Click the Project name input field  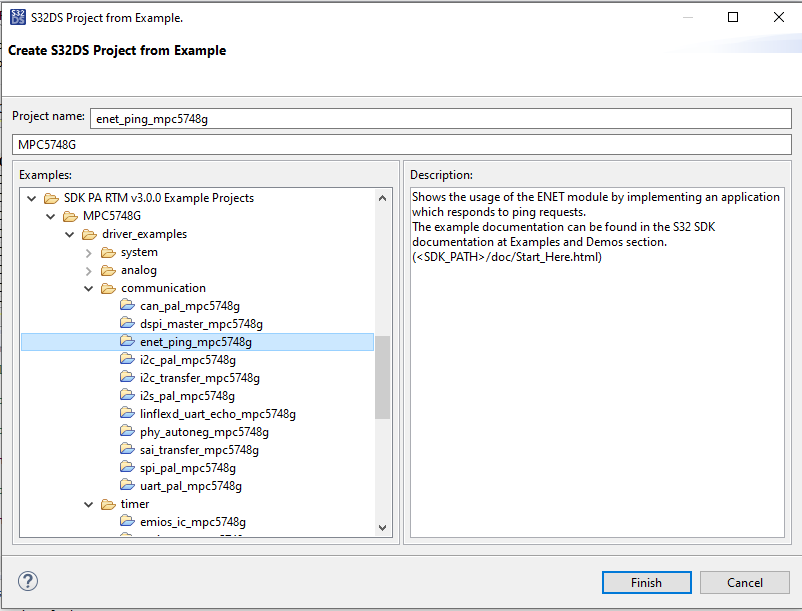point(441,119)
